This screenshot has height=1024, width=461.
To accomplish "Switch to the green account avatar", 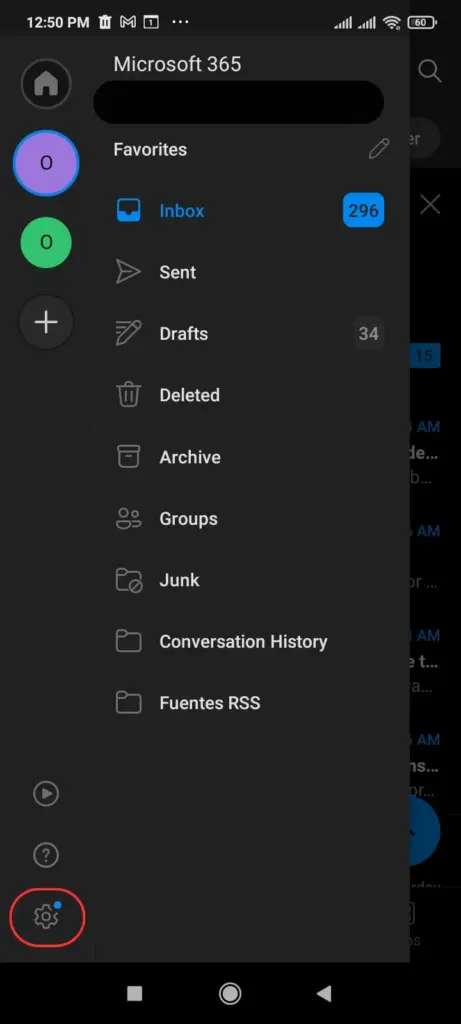I will click(x=46, y=242).
